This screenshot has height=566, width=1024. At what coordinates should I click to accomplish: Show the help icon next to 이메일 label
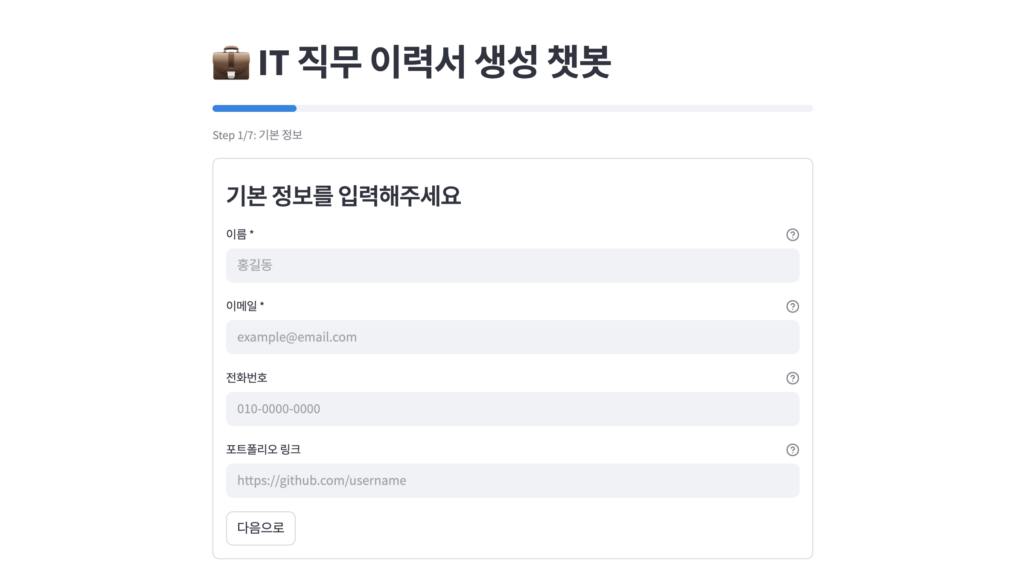[x=792, y=307]
